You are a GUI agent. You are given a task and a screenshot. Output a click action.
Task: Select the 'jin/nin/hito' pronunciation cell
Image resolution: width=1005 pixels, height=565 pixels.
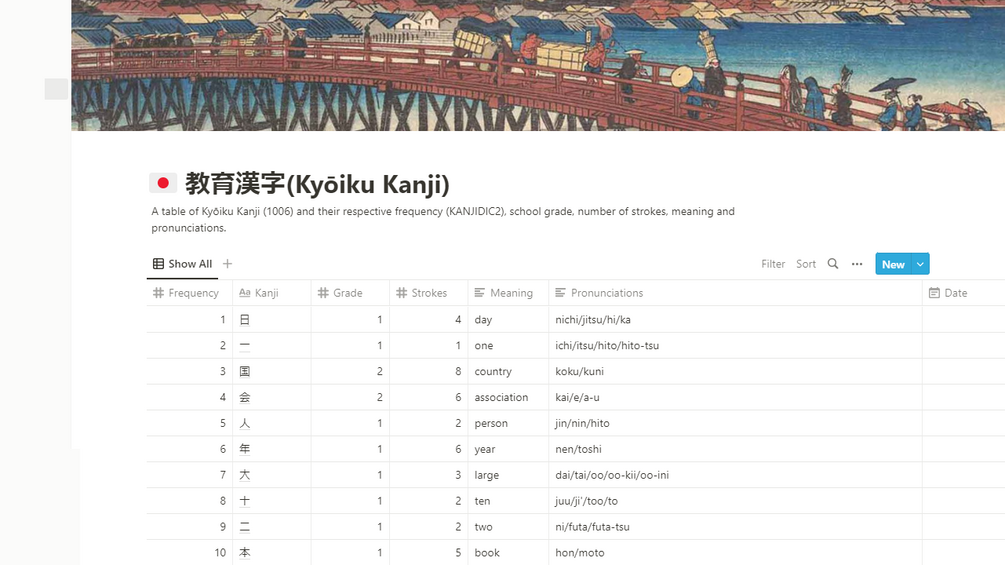[735, 423]
